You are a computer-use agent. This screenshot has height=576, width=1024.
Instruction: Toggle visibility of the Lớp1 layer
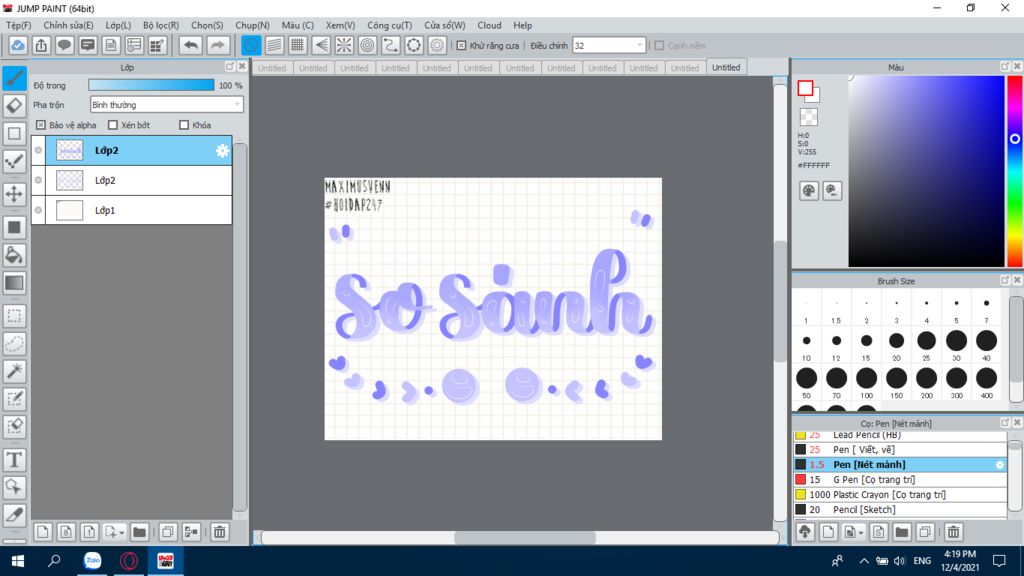coord(39,210)
